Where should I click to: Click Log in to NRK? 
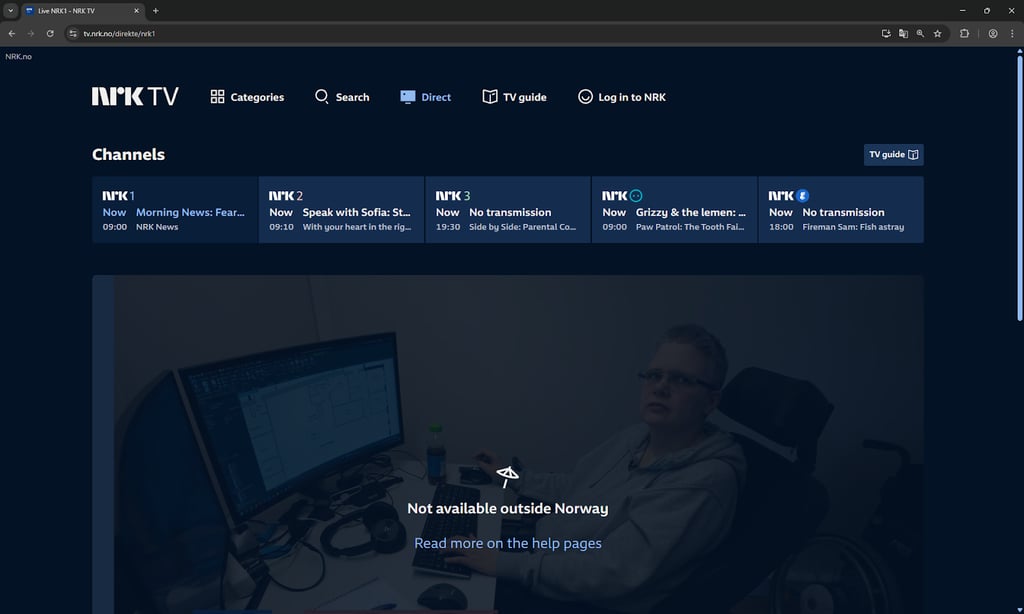click(x=622, y=97)
